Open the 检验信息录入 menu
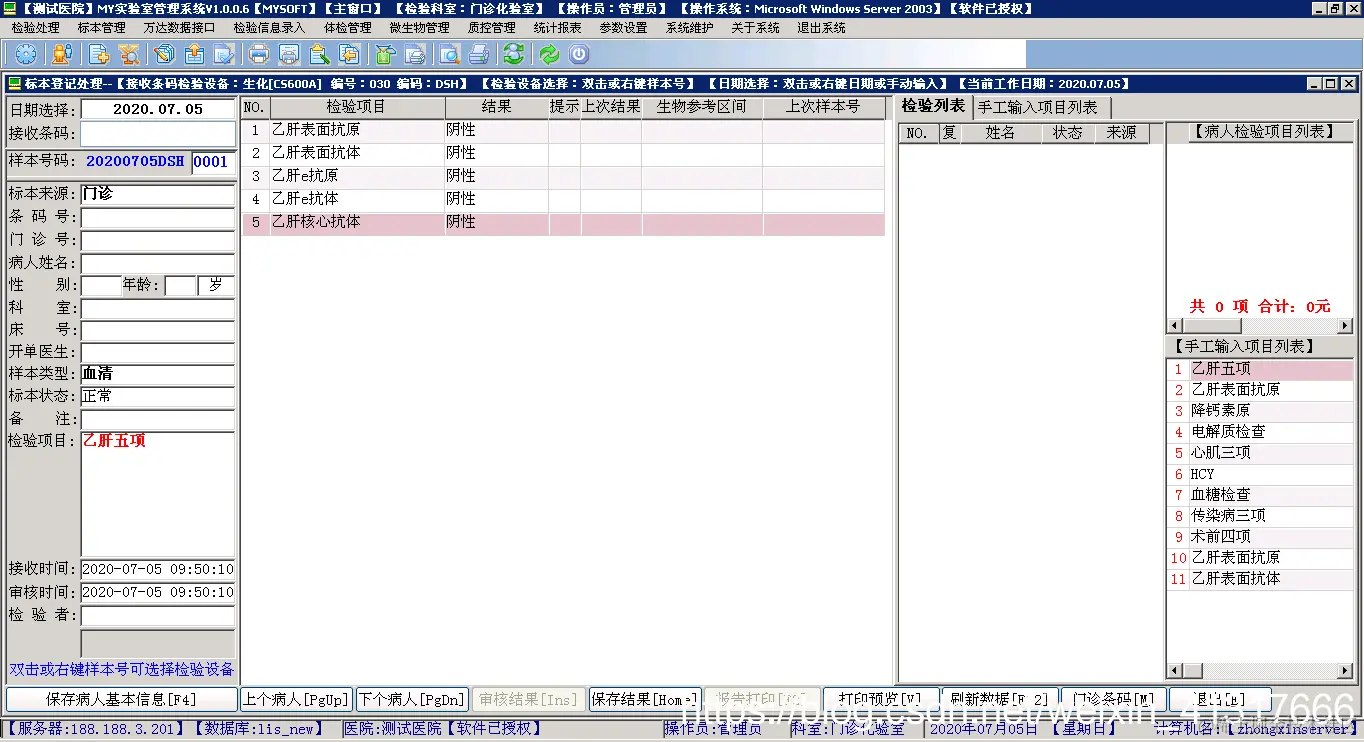1364x742 pixels. point(269,28)
